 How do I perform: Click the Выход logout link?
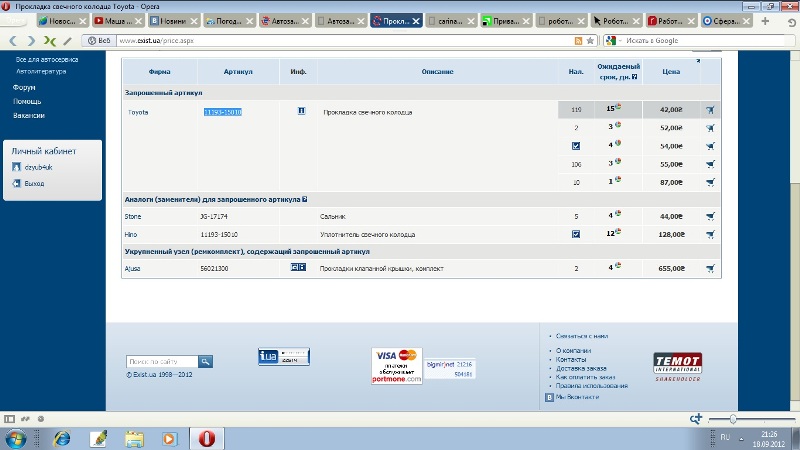(x=34, y=183)
